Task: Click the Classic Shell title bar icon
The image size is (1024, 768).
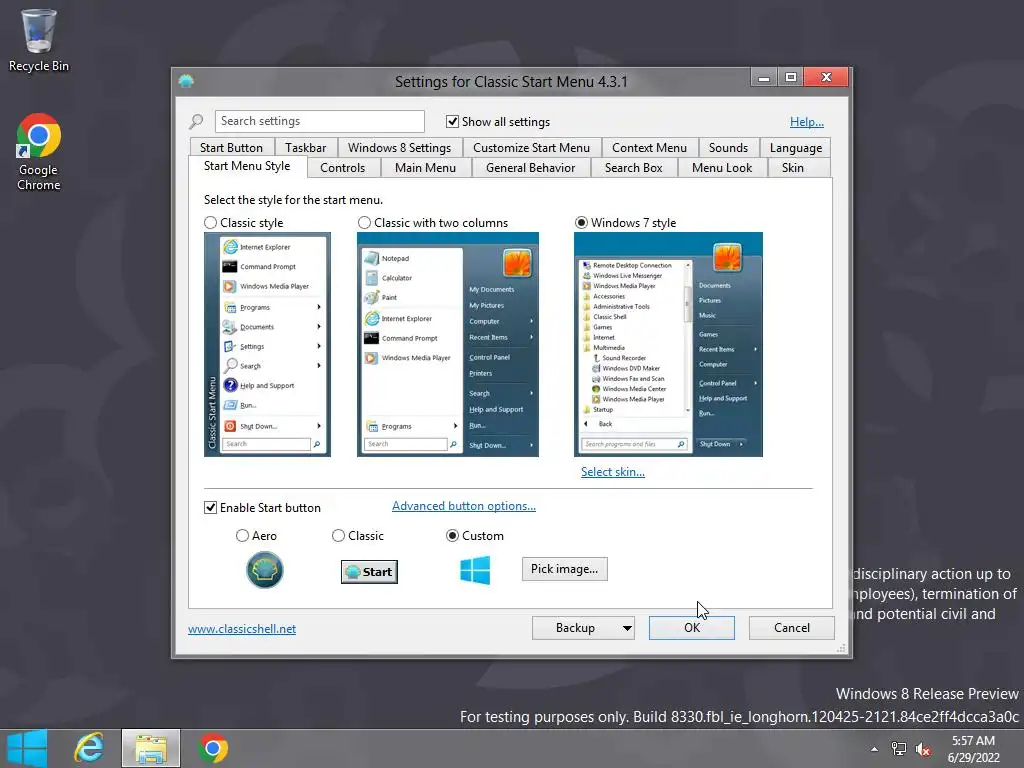Action: 186,81
